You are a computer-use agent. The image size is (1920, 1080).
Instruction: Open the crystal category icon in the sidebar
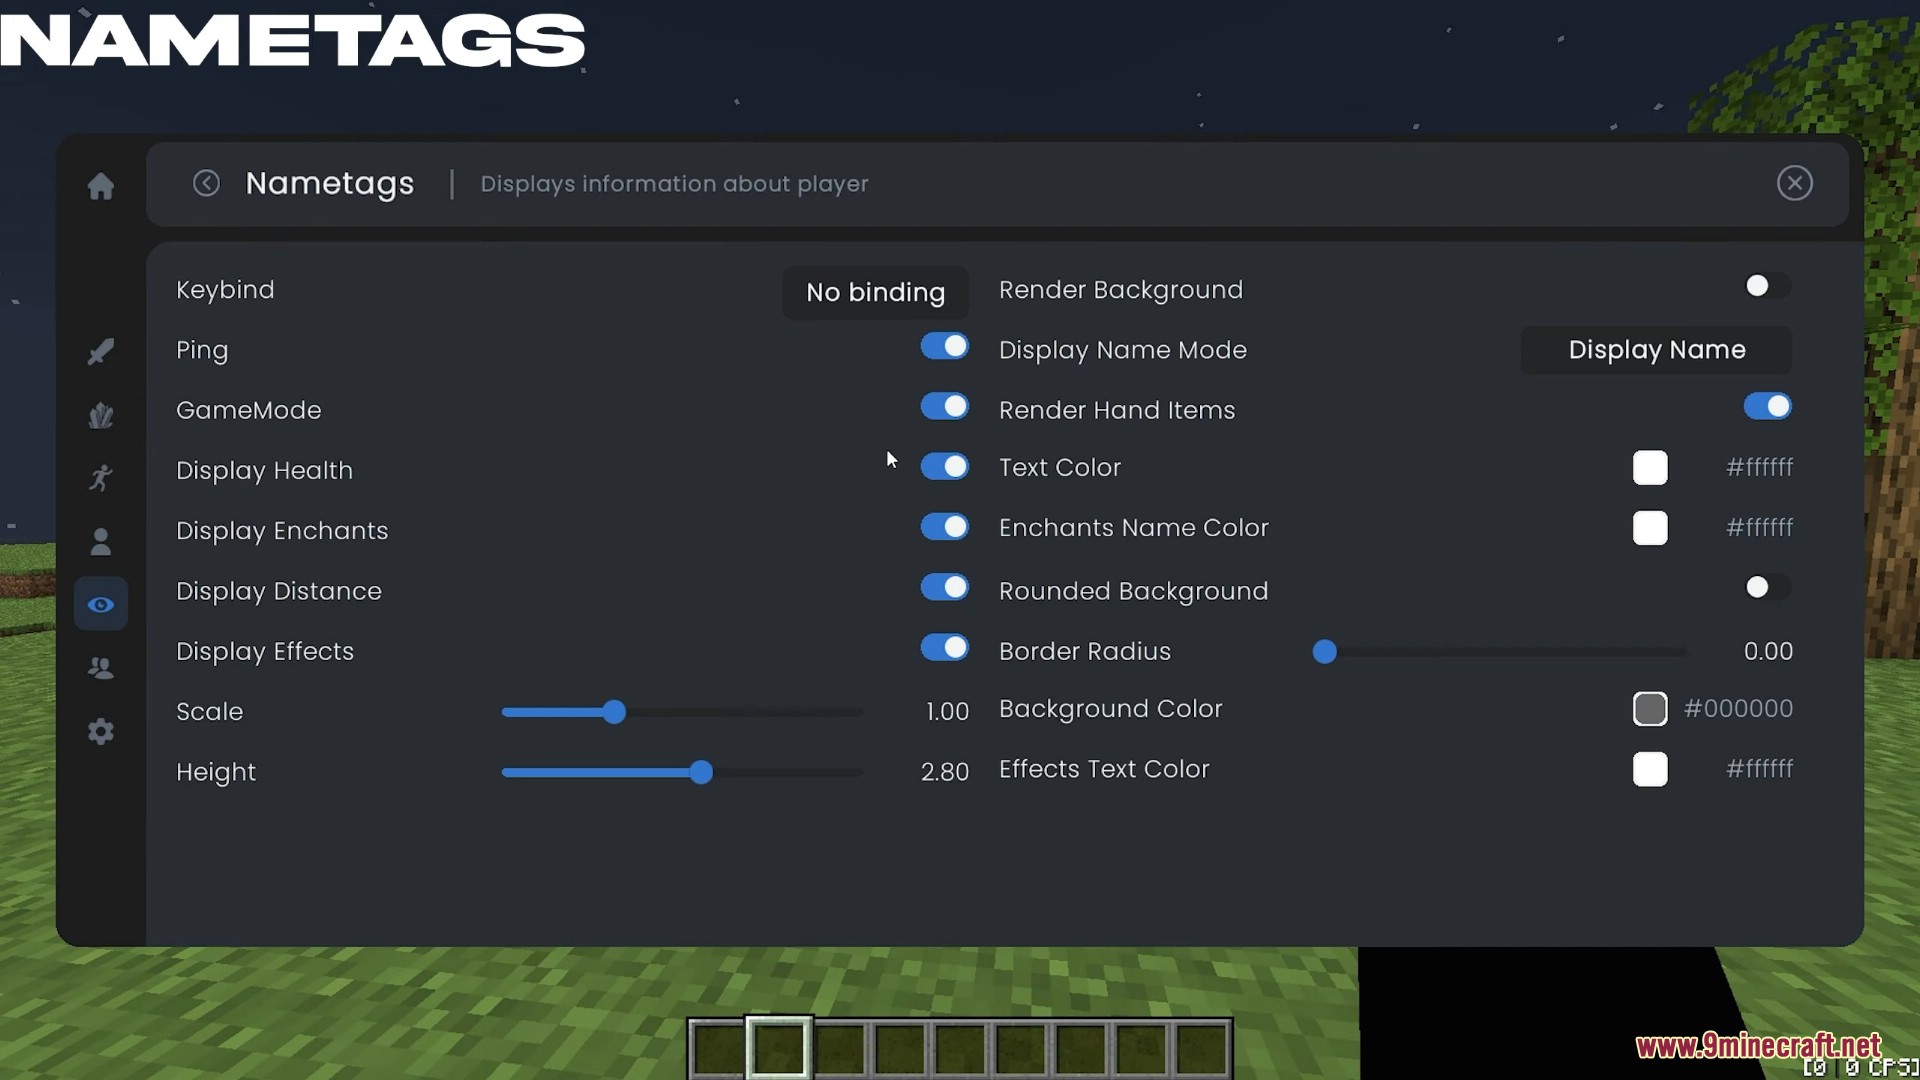(x=101, y=415)
